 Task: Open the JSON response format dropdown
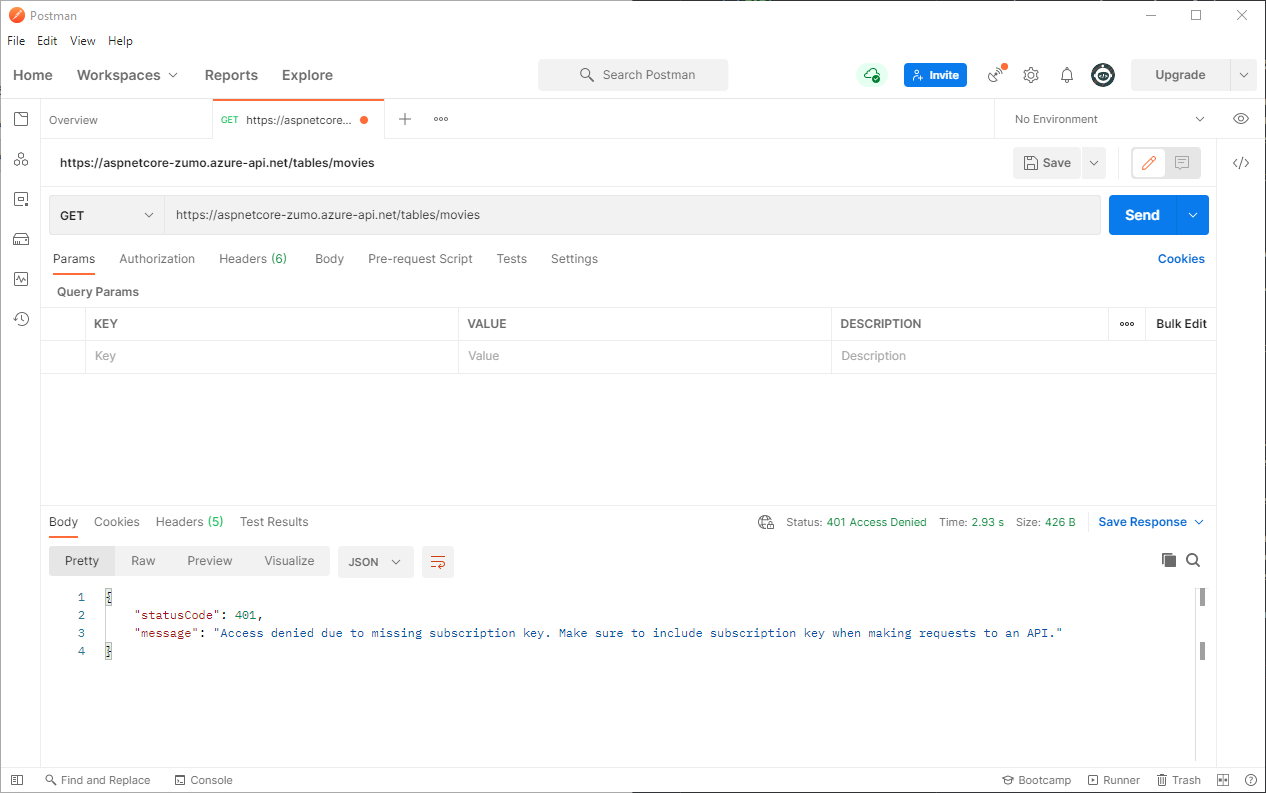click(x=376, y=562)
